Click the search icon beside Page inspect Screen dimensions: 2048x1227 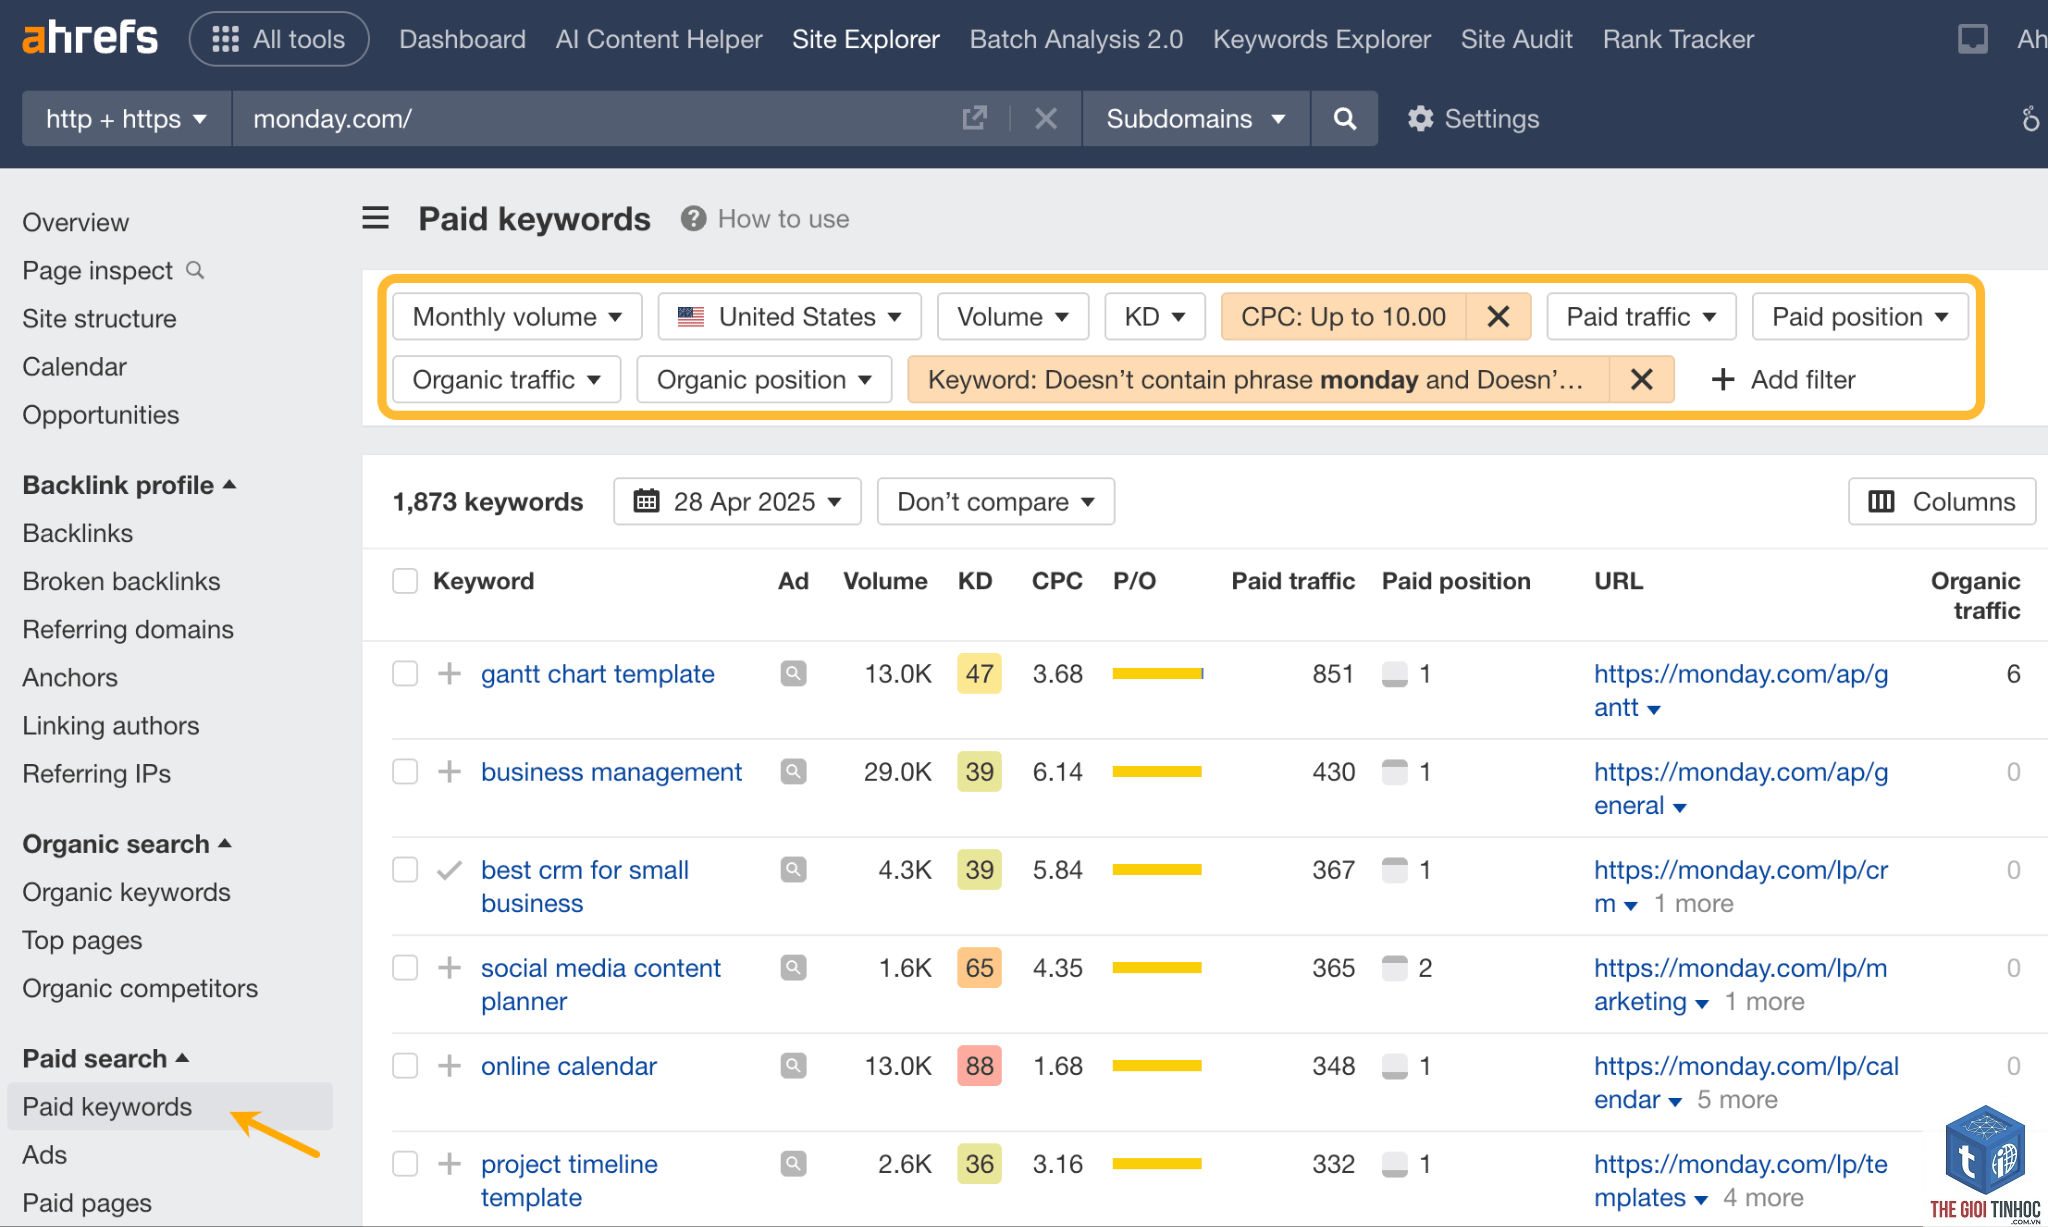tap(195, 270)
